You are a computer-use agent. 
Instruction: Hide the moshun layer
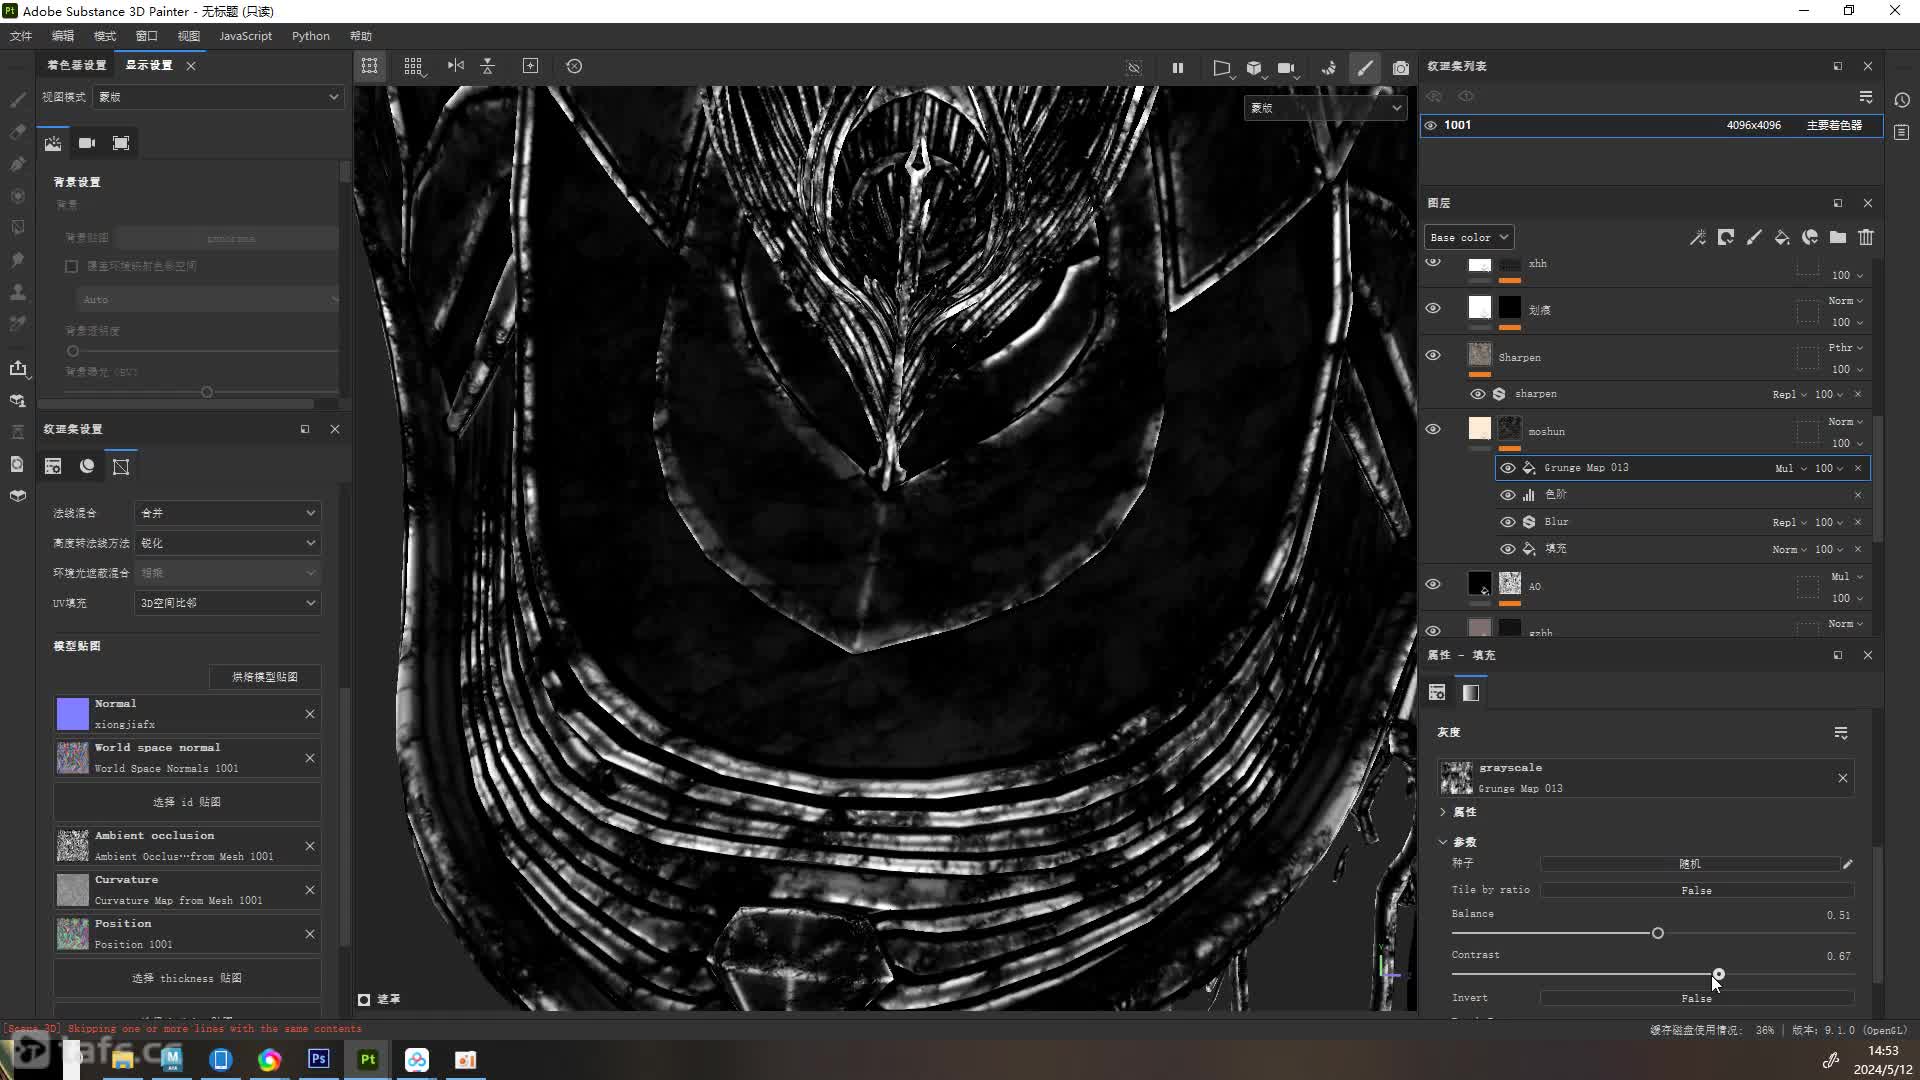(x=1433, y=429)
